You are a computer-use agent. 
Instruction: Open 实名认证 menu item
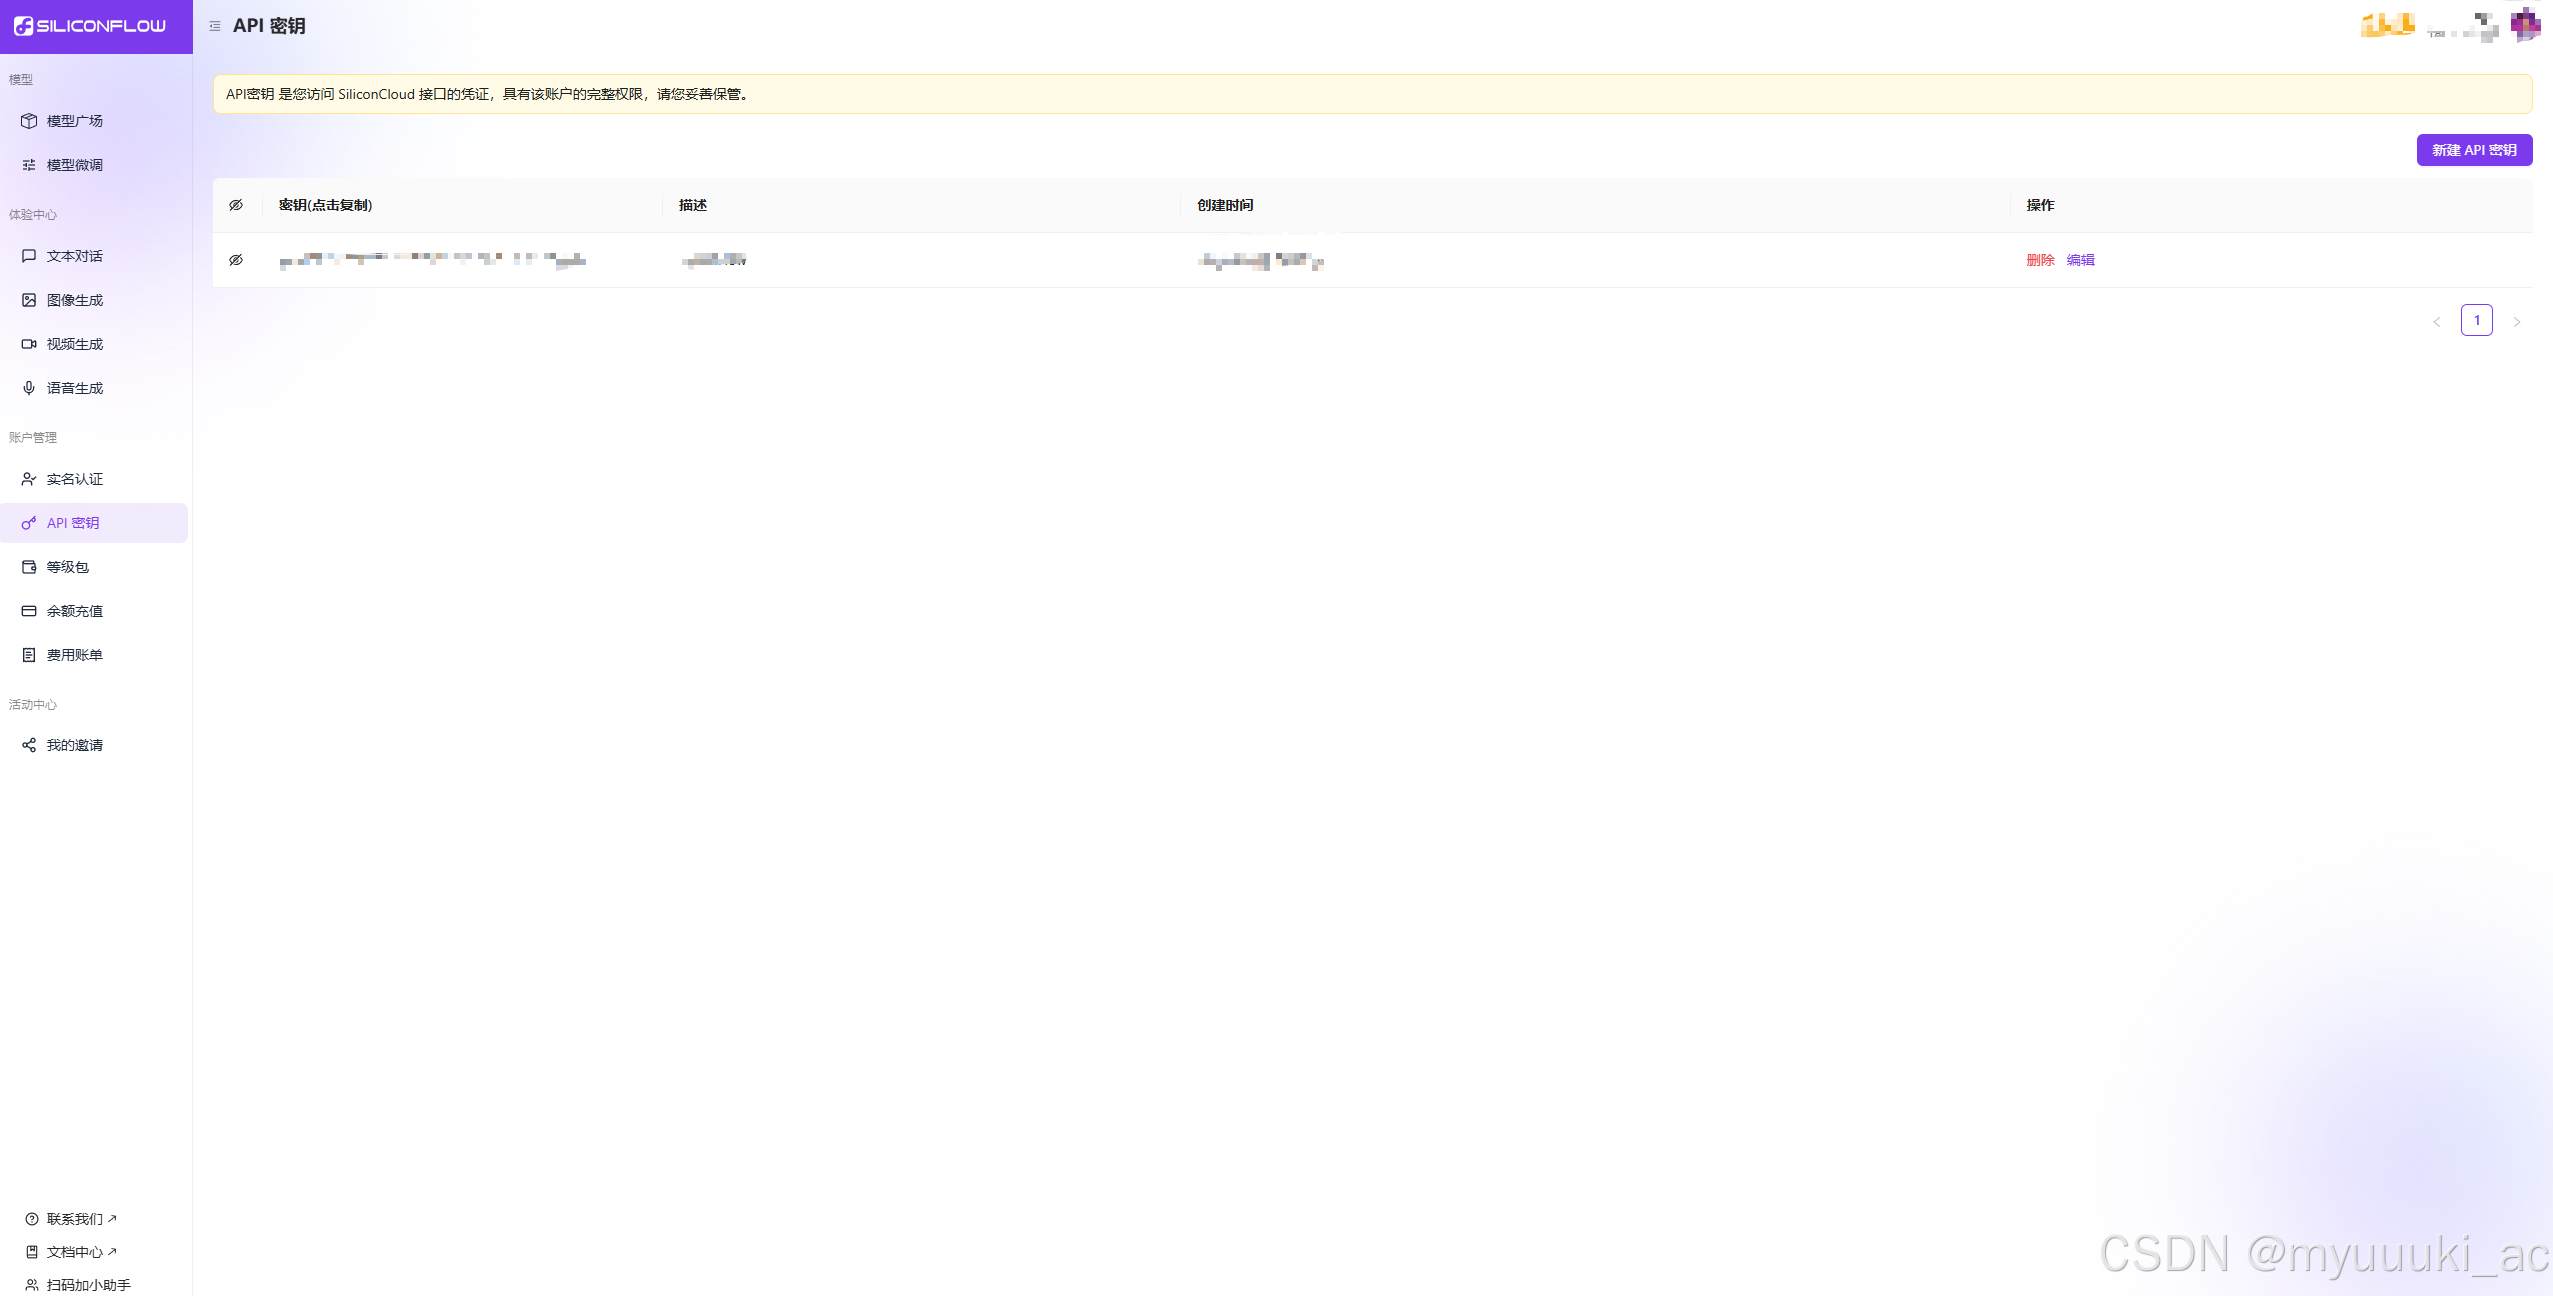tap(74, 479)
